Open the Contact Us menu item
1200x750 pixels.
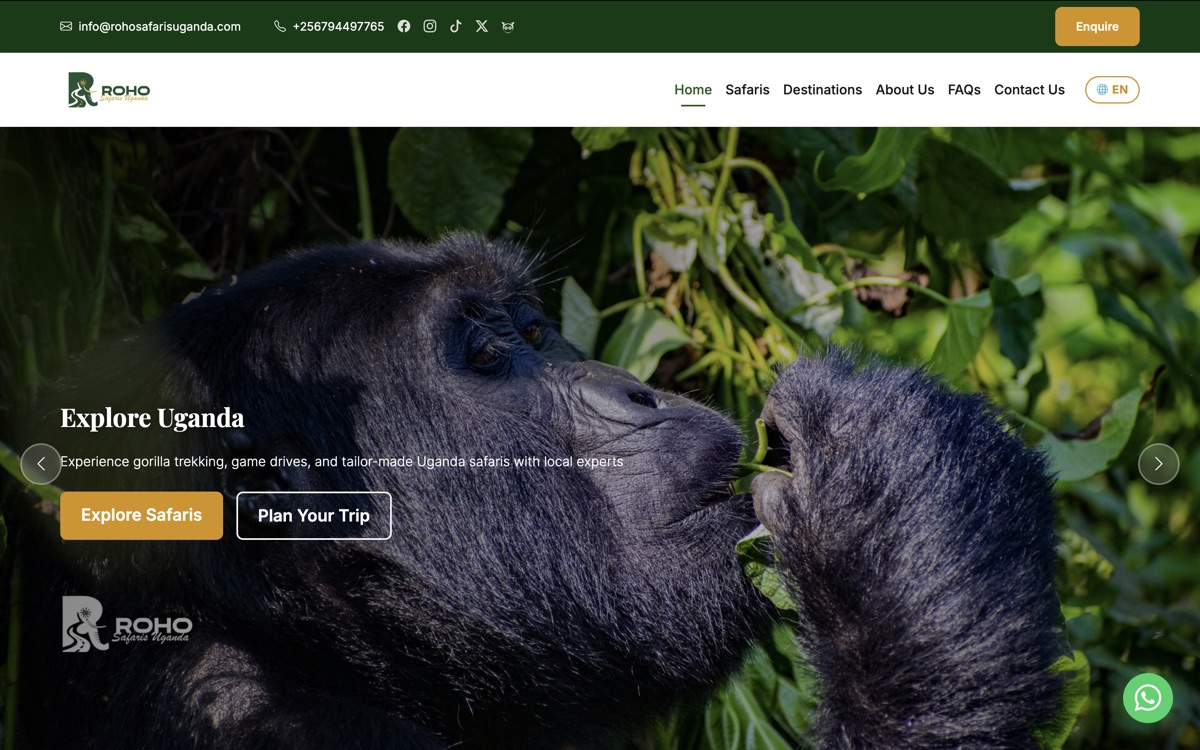point(1029,89)
